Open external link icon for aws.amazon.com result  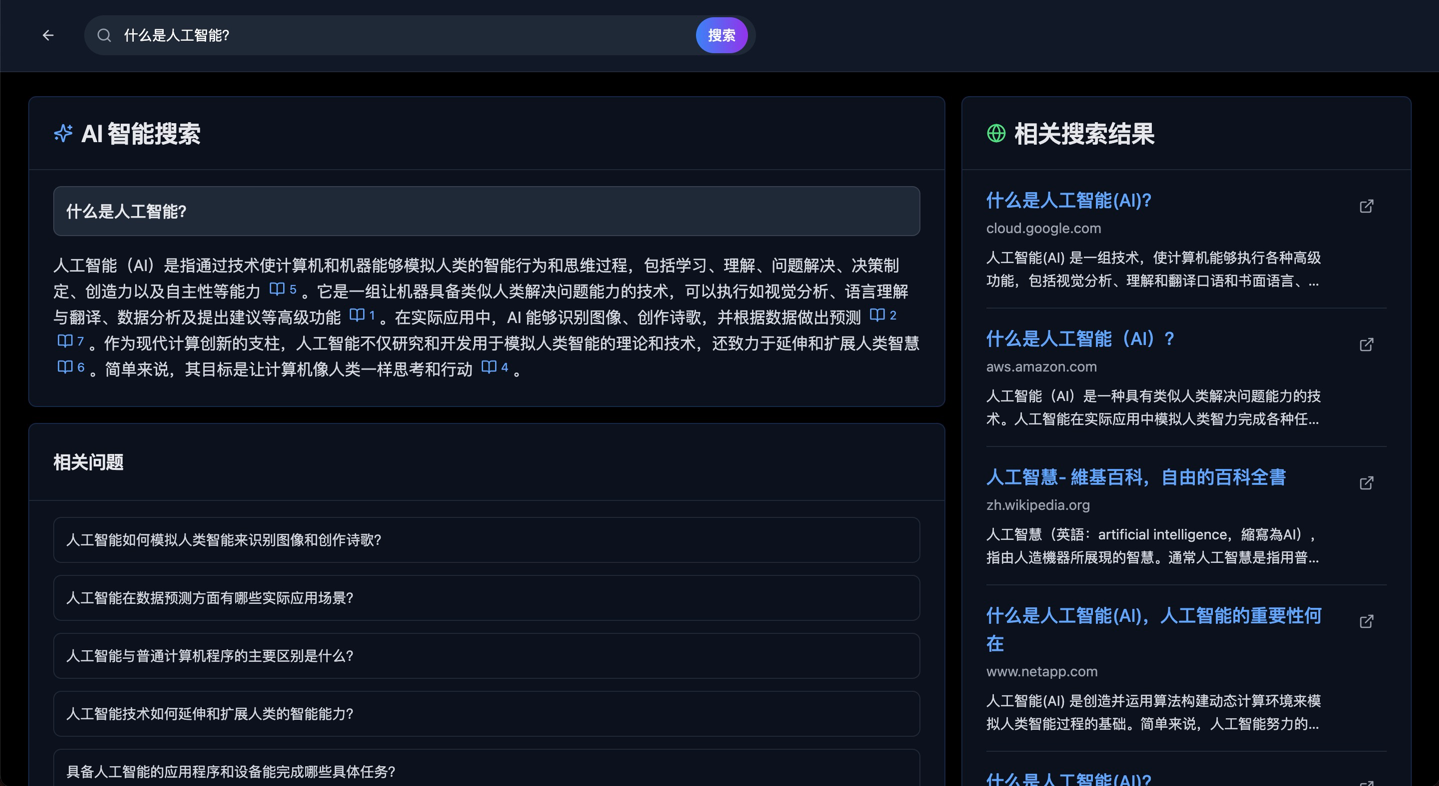1366,345
